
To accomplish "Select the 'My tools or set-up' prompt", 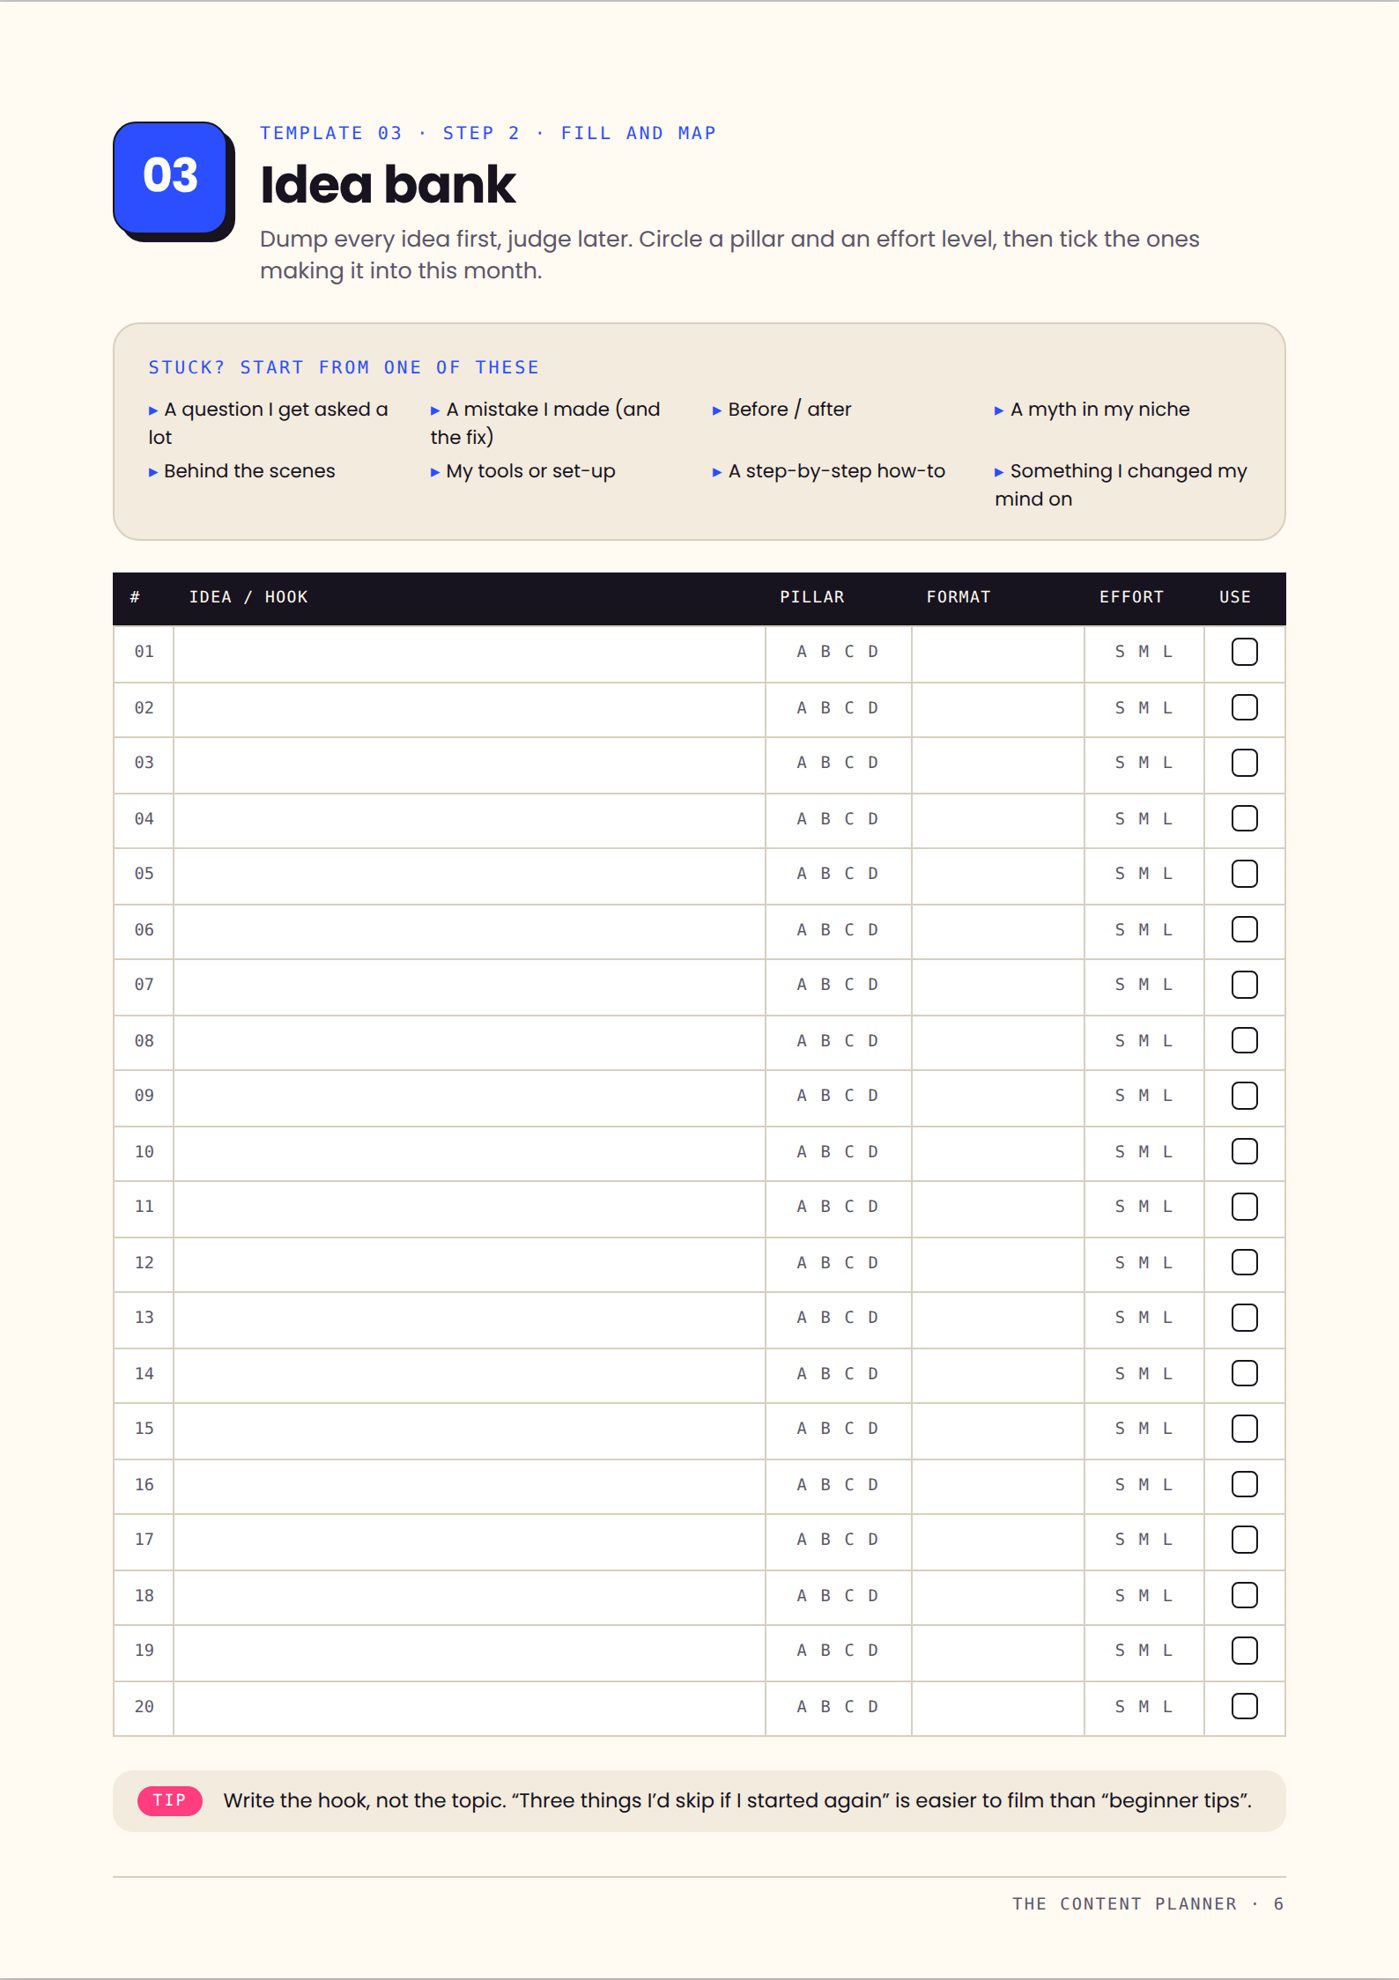I will [x=523, y=471].
